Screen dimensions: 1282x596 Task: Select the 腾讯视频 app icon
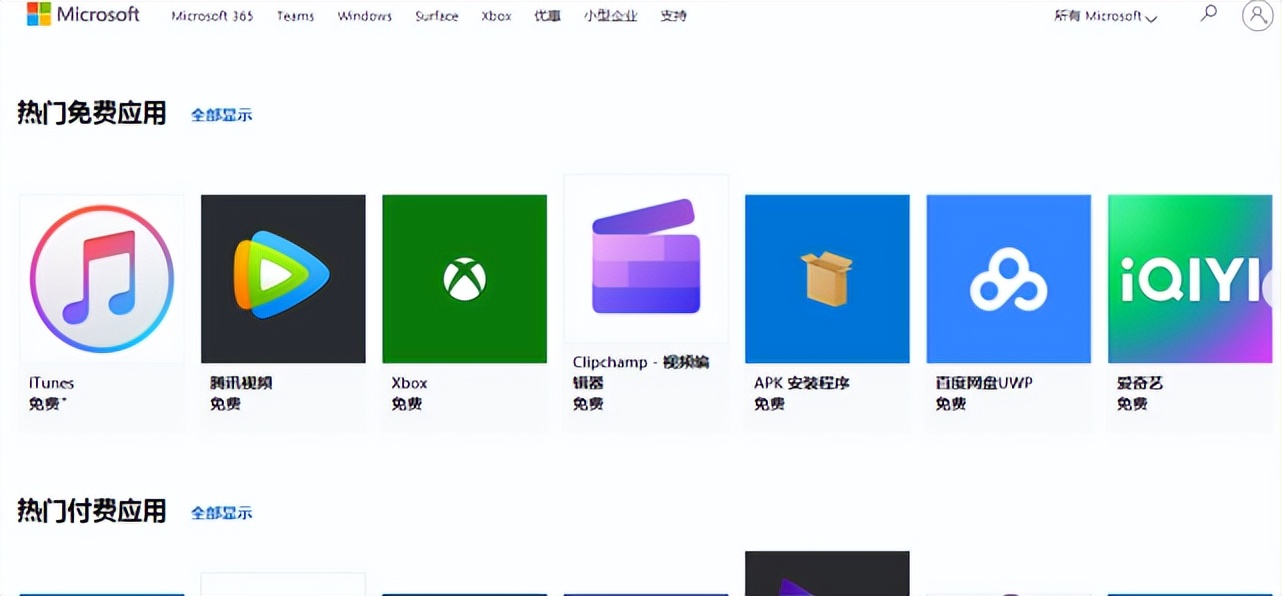pyautogui.click(x=283, y=278)
